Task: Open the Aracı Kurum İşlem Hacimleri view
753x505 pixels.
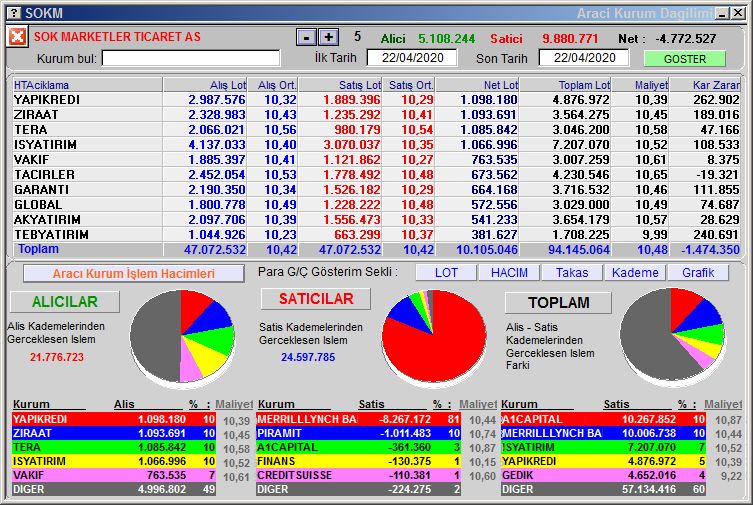Action: 134,274
